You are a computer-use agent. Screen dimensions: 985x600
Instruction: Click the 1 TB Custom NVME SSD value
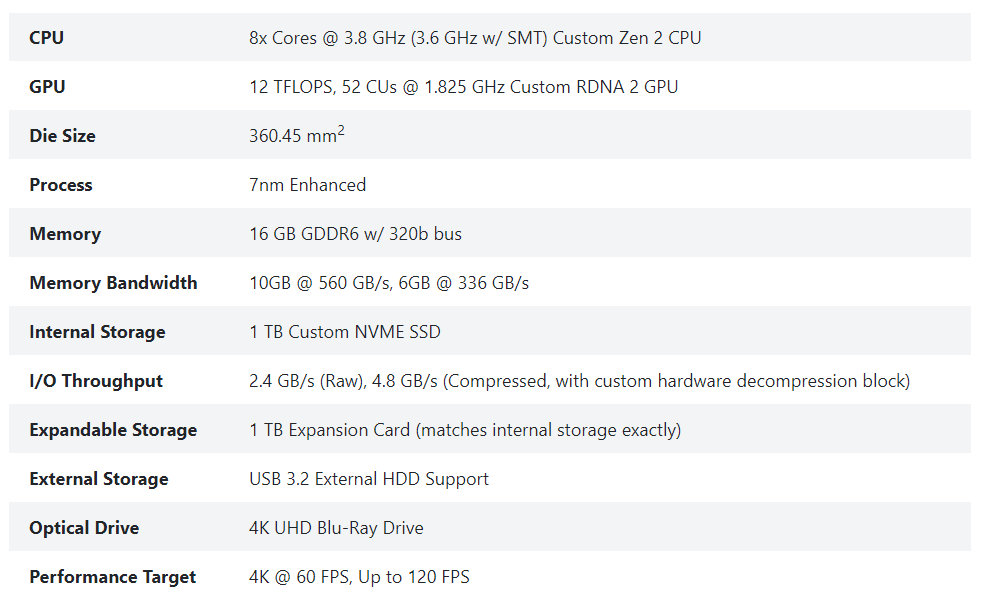344,332
